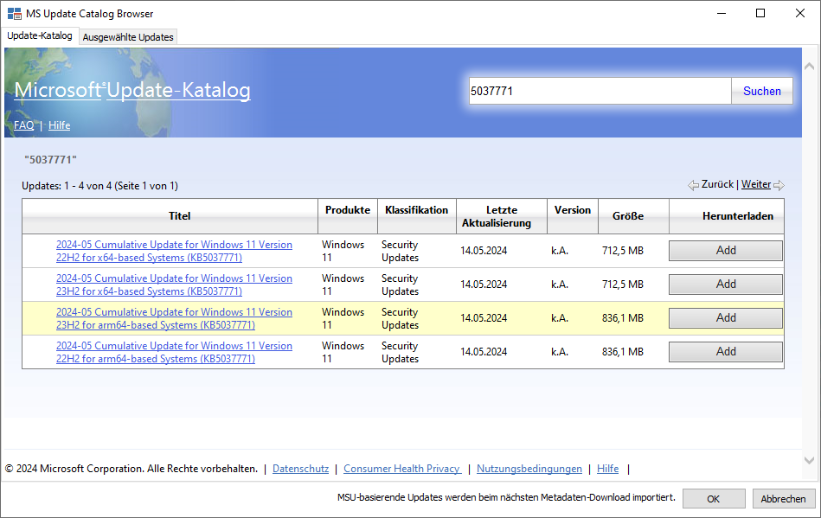Click the search field containing 5037771
Screen dimensions: 821x518
tap(600, 91)
